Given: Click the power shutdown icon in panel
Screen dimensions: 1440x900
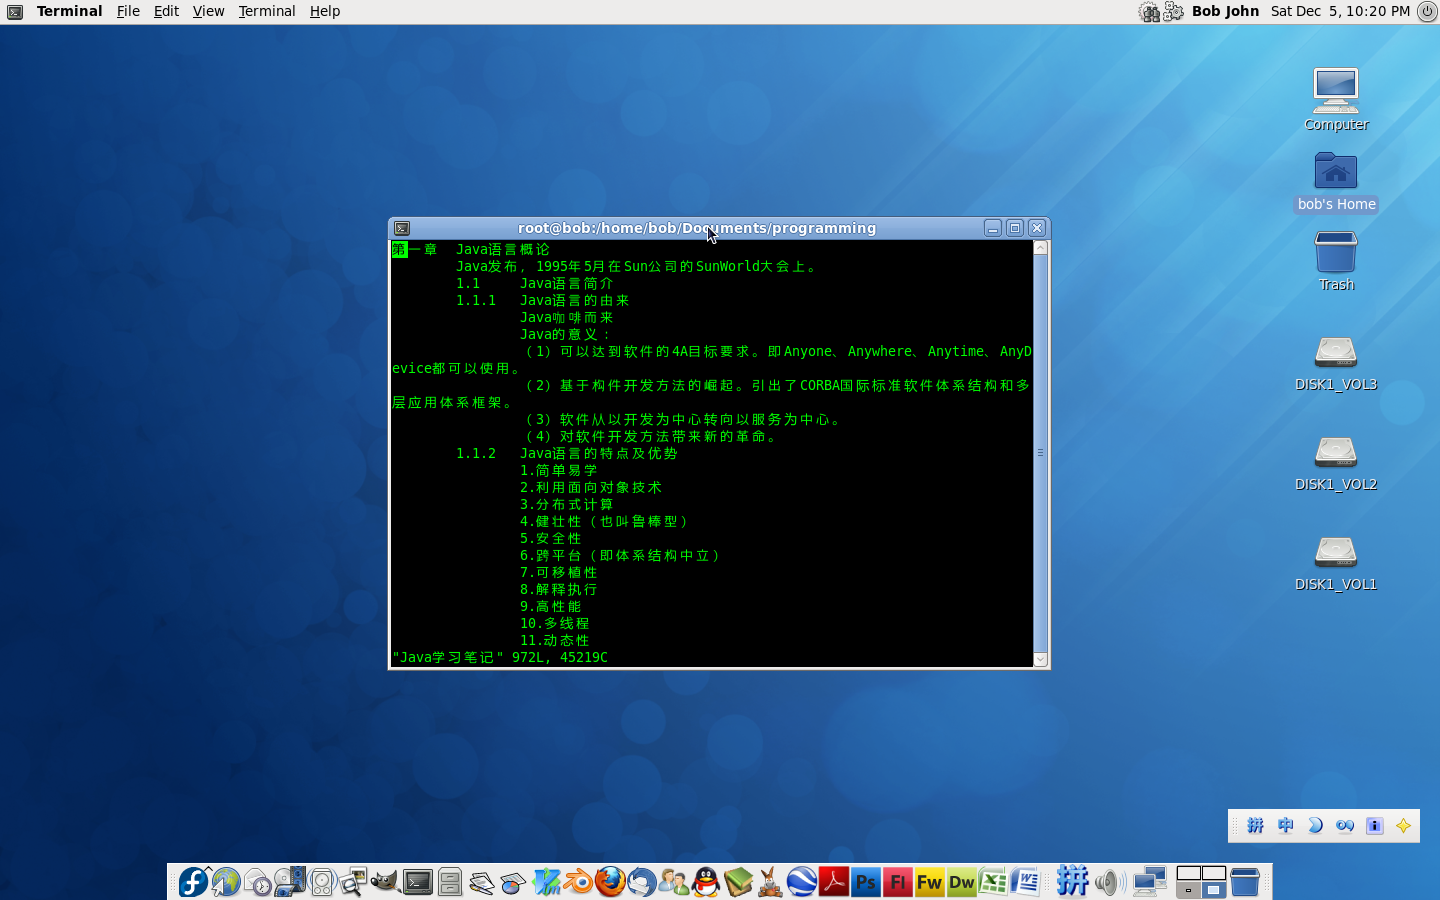Looking at the screenshot, I should click(x=1427, y=11).
